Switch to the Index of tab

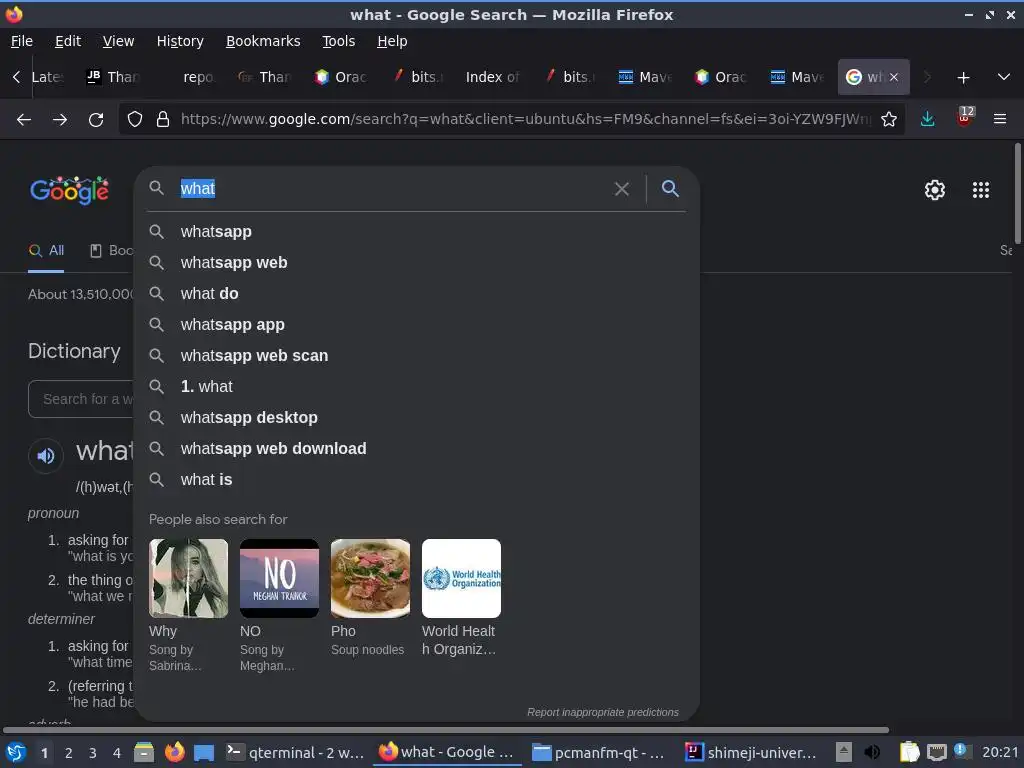492,77
